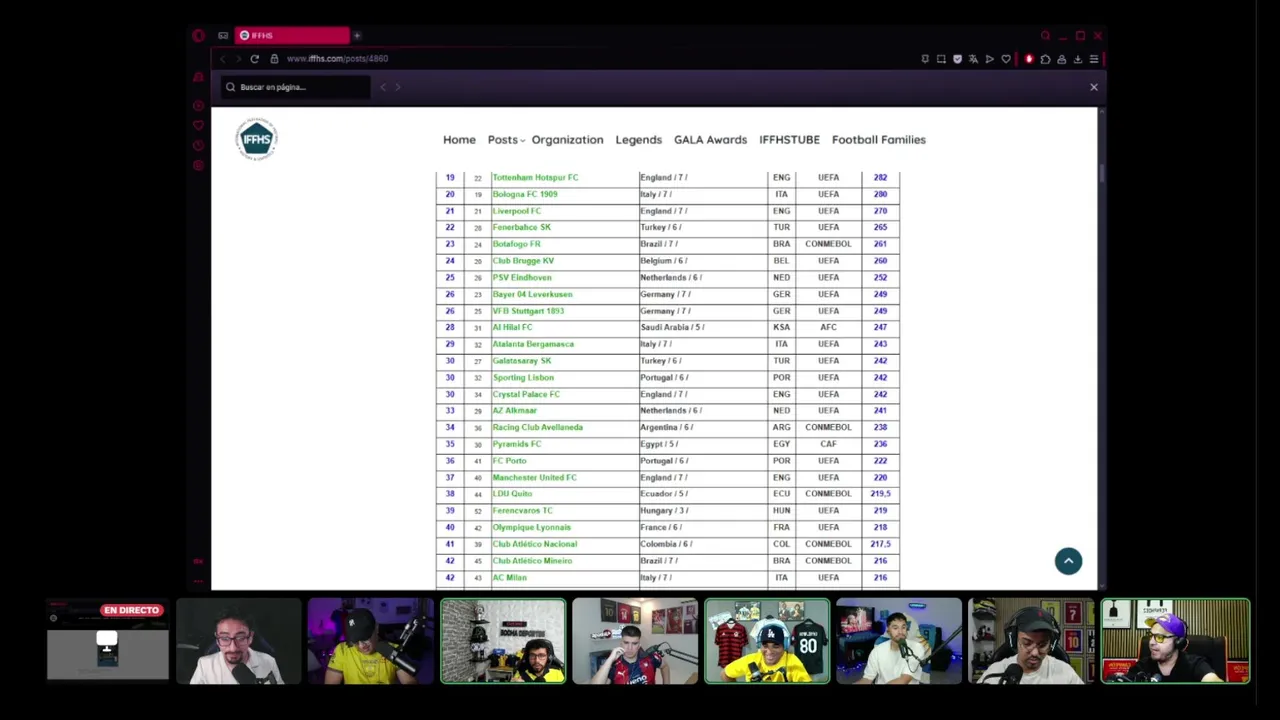Click the padlock site info icon

[x=274, y=59]
